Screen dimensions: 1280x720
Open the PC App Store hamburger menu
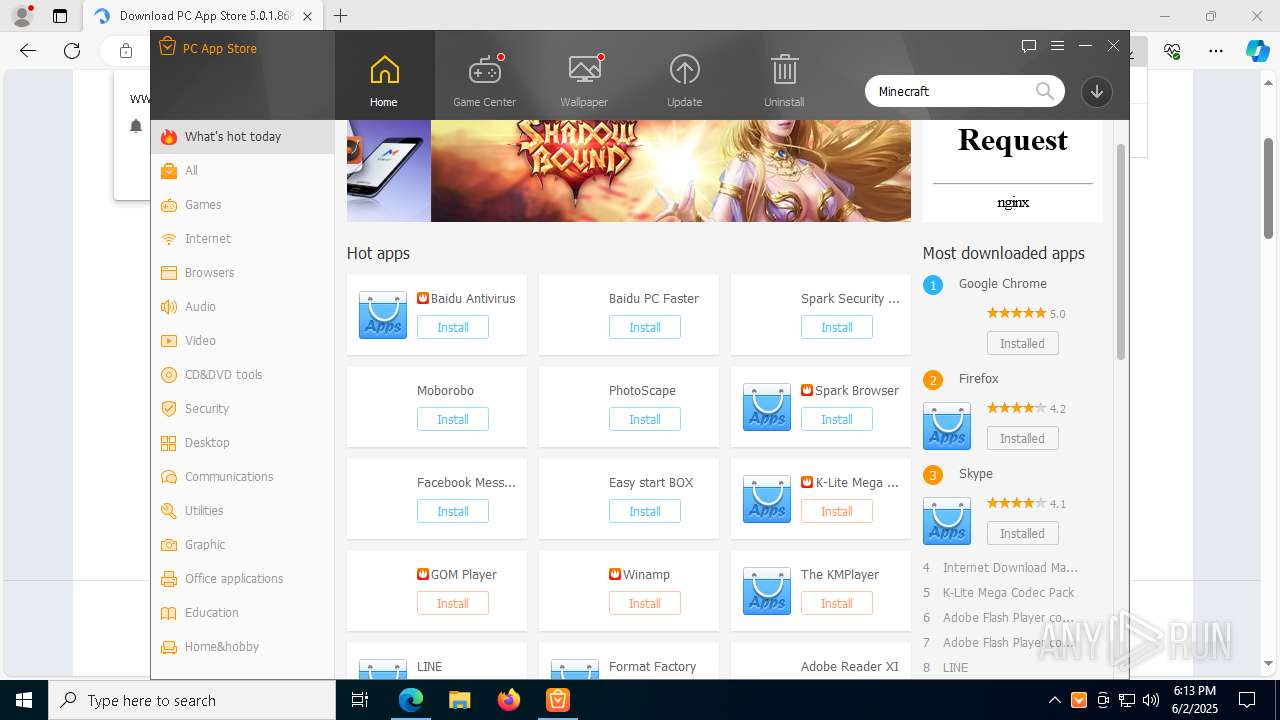pyautogui.click(x=1057, y=46)
